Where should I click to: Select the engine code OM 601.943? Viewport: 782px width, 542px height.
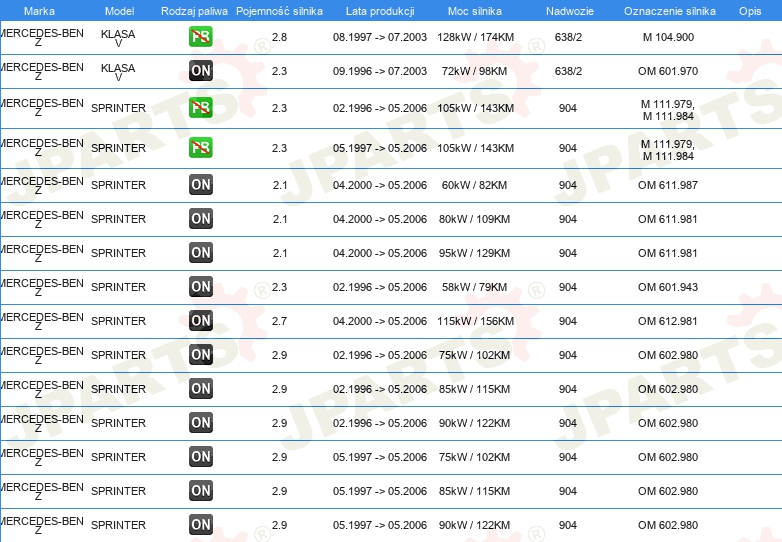click(x=668, y=287)
